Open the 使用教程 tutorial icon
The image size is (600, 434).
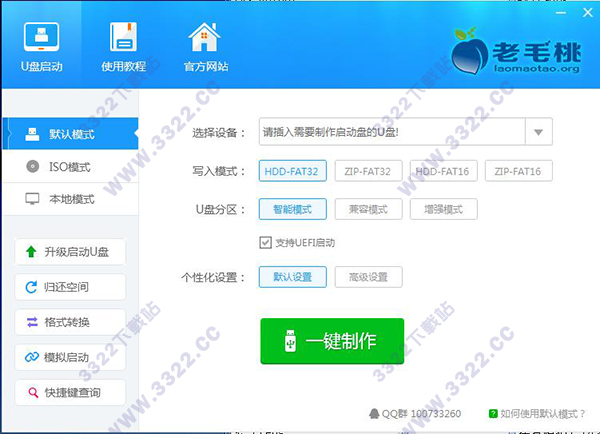(123, 37)
